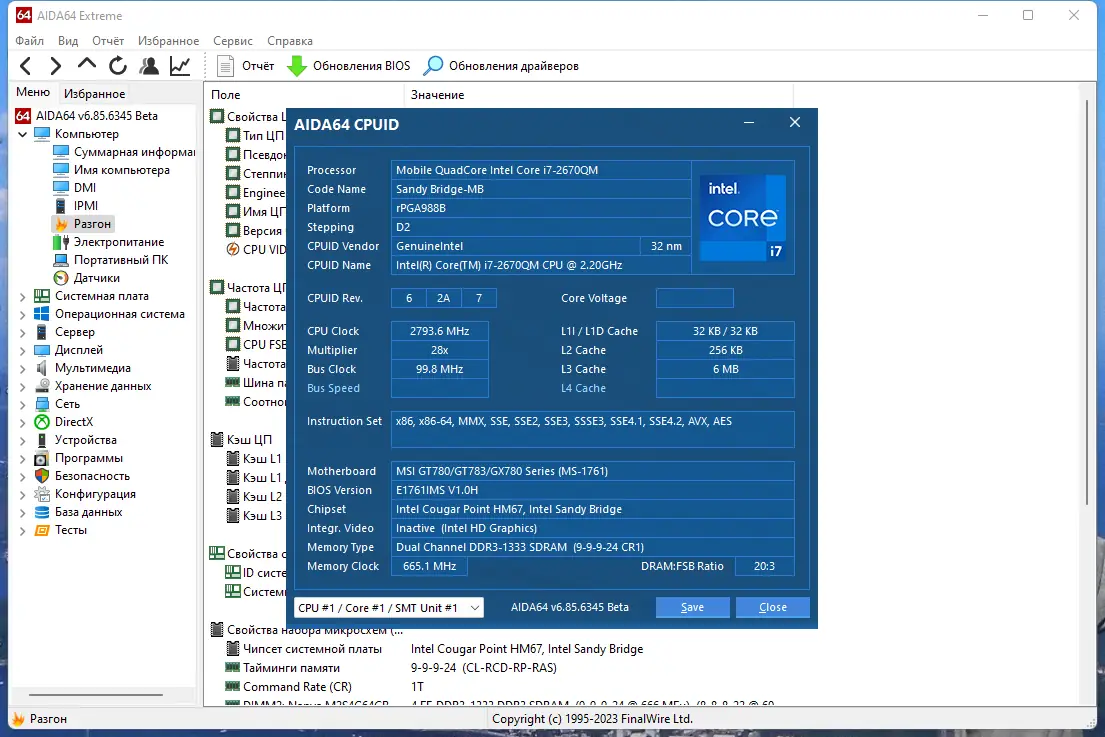1105x737 pixels.
Task: Select Имя компьютера in tree
Action: tap(111, 170)
